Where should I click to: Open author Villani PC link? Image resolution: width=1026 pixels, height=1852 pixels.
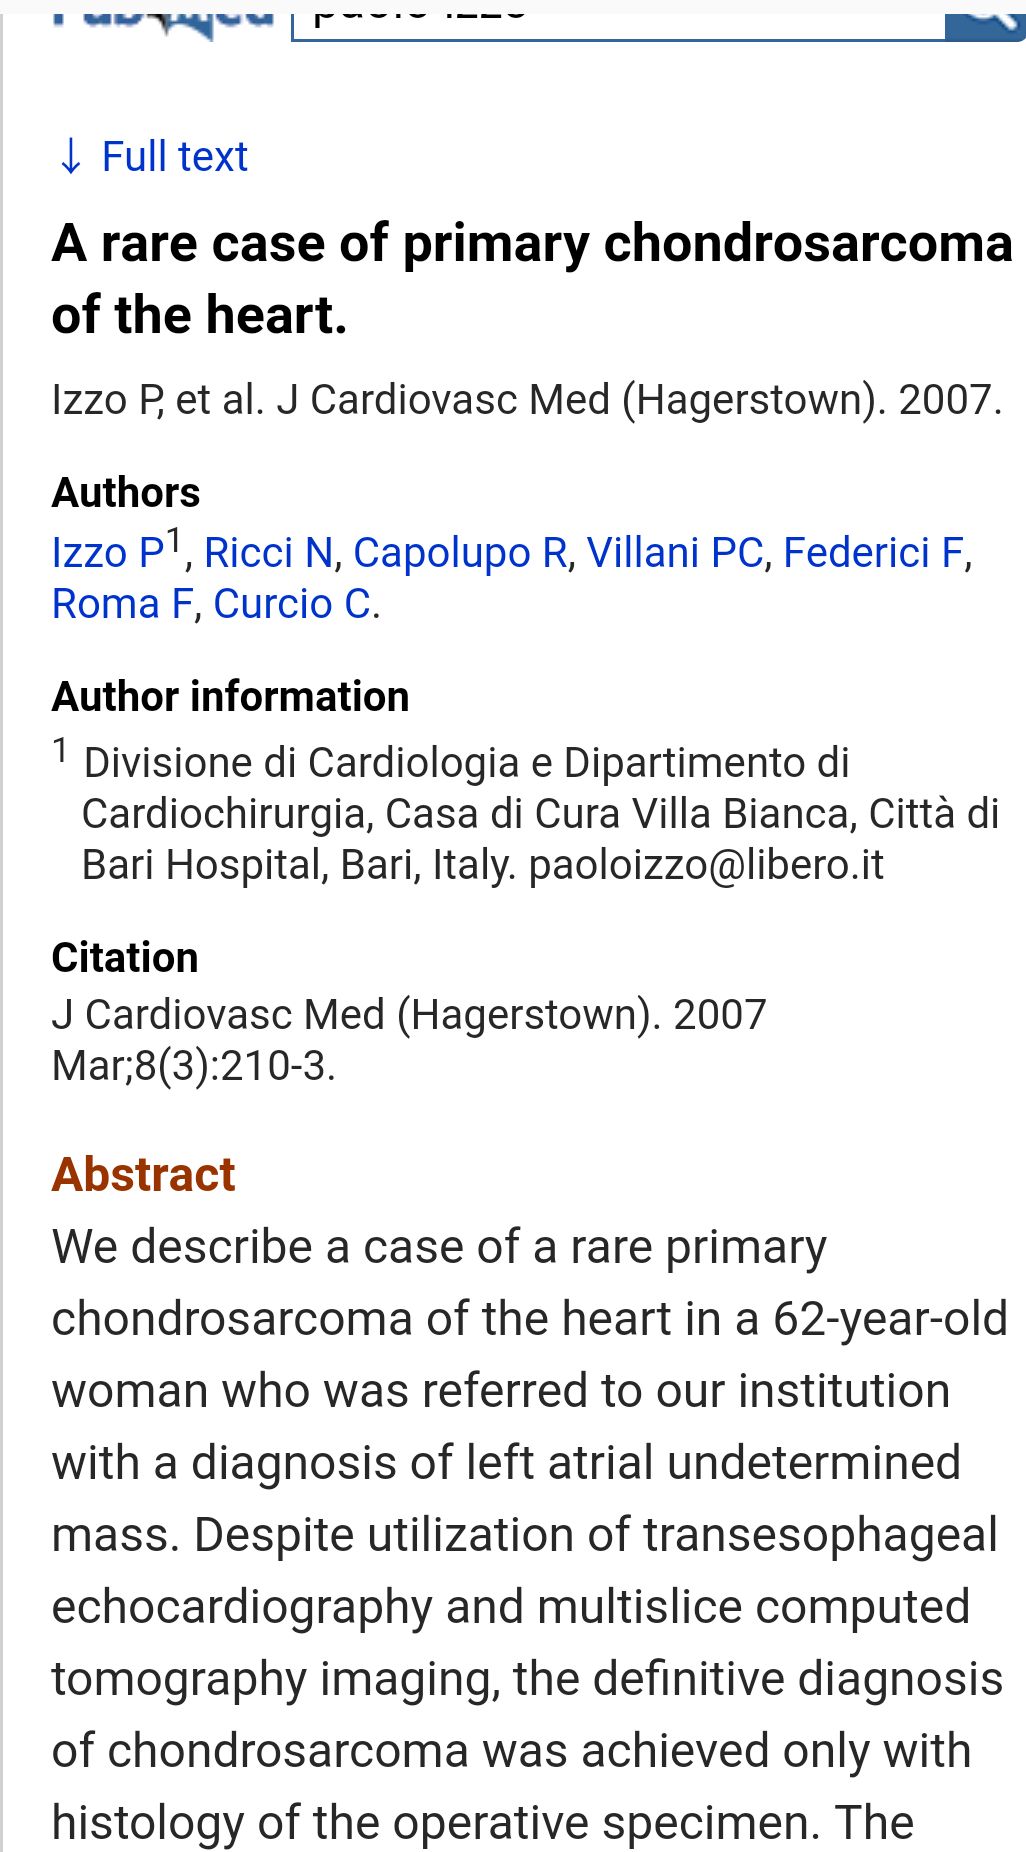click(675, 553)
